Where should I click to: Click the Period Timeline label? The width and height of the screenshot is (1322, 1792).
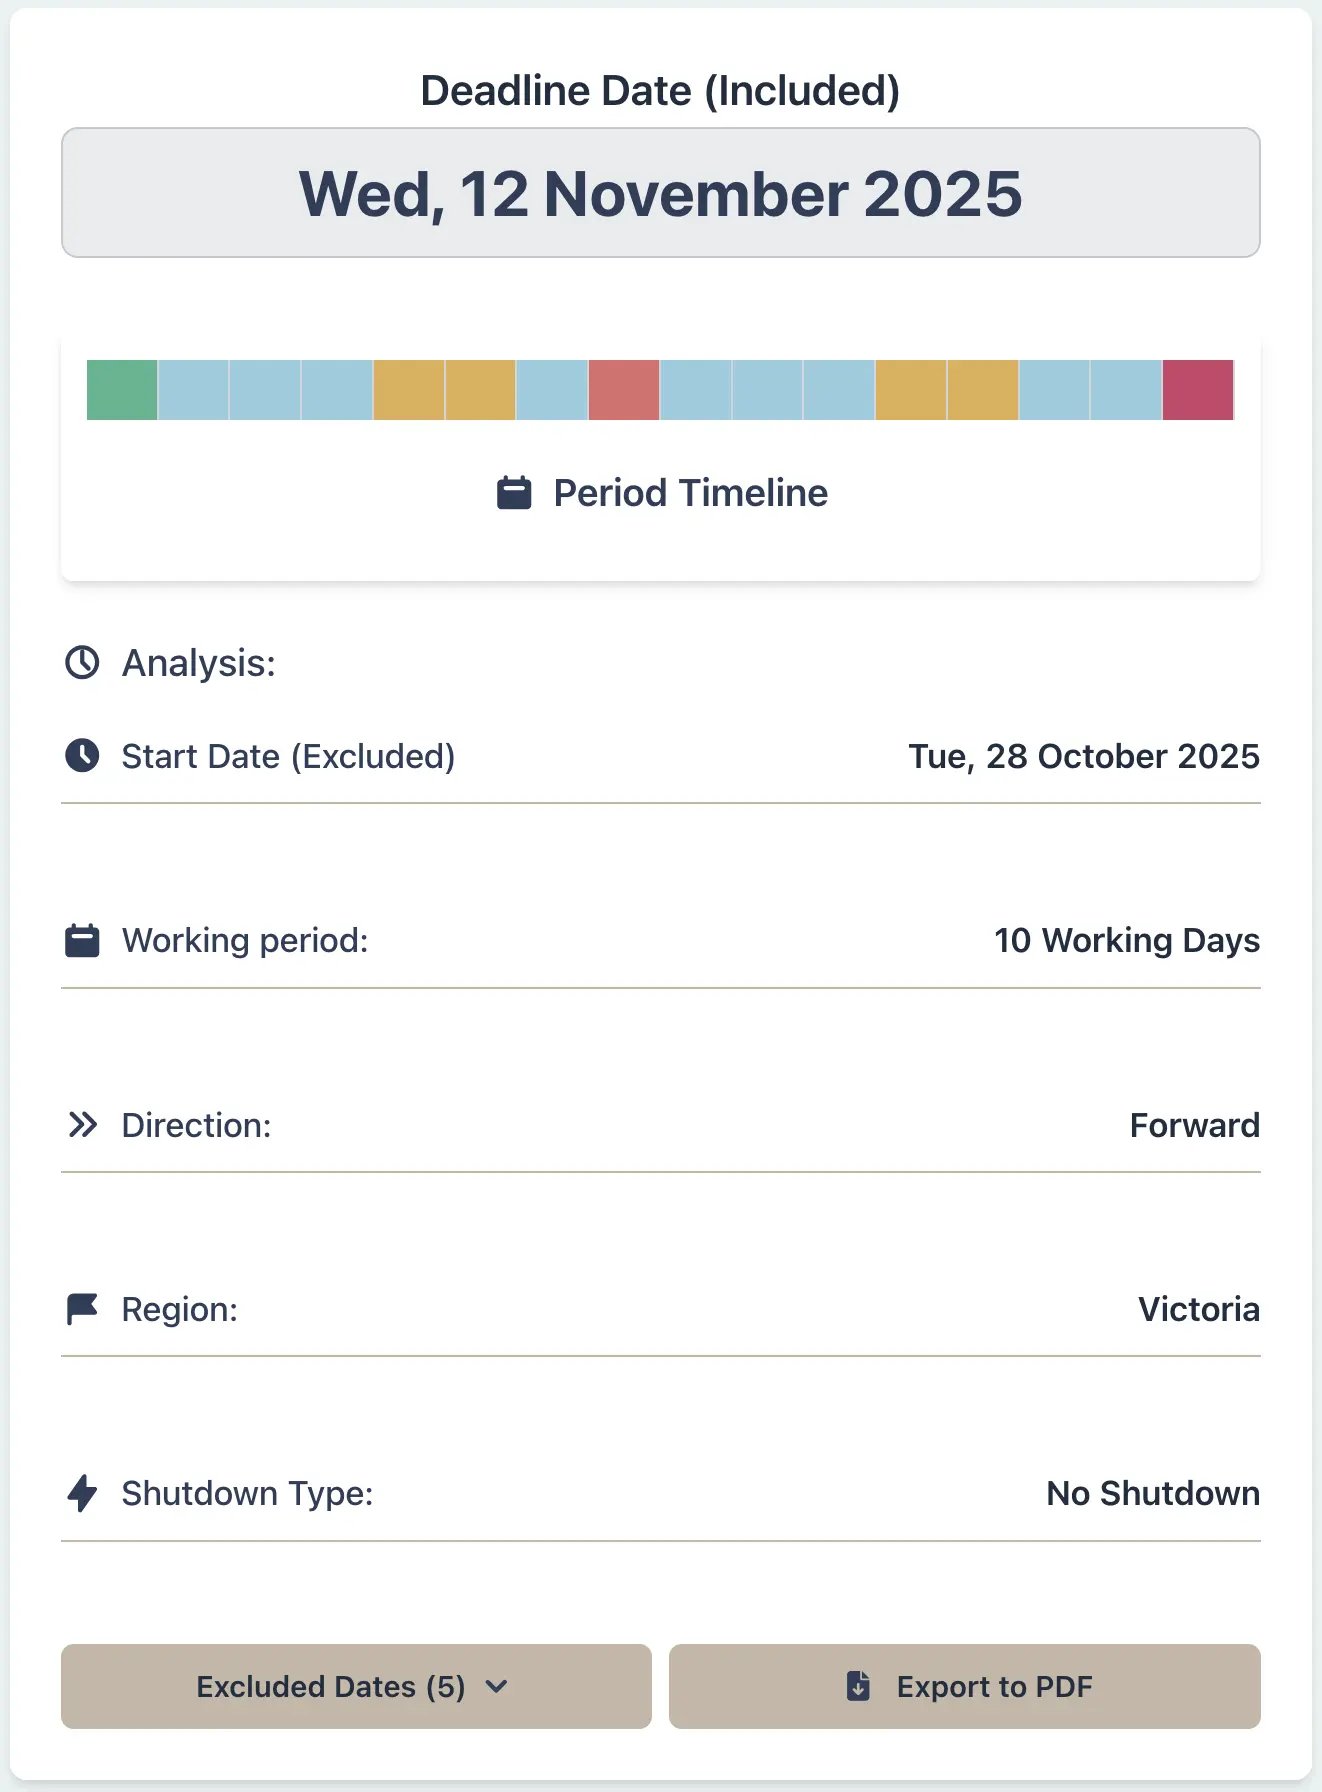[690, 493]
